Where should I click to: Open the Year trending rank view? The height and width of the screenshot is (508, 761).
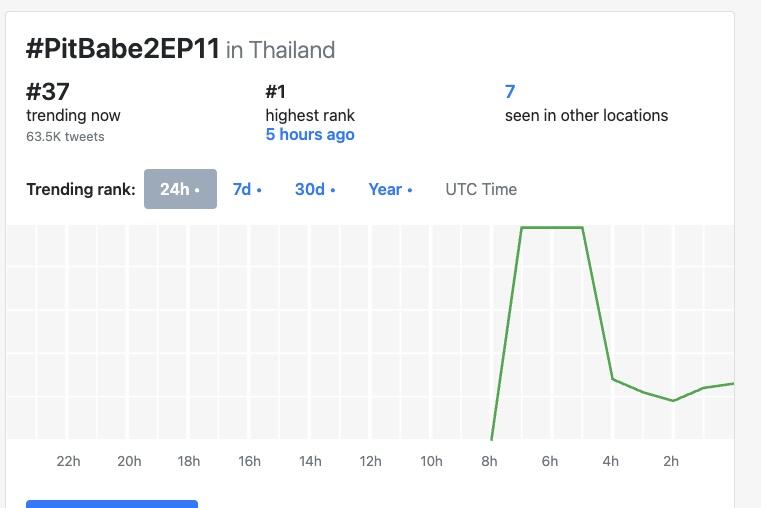tap(390, 189)
